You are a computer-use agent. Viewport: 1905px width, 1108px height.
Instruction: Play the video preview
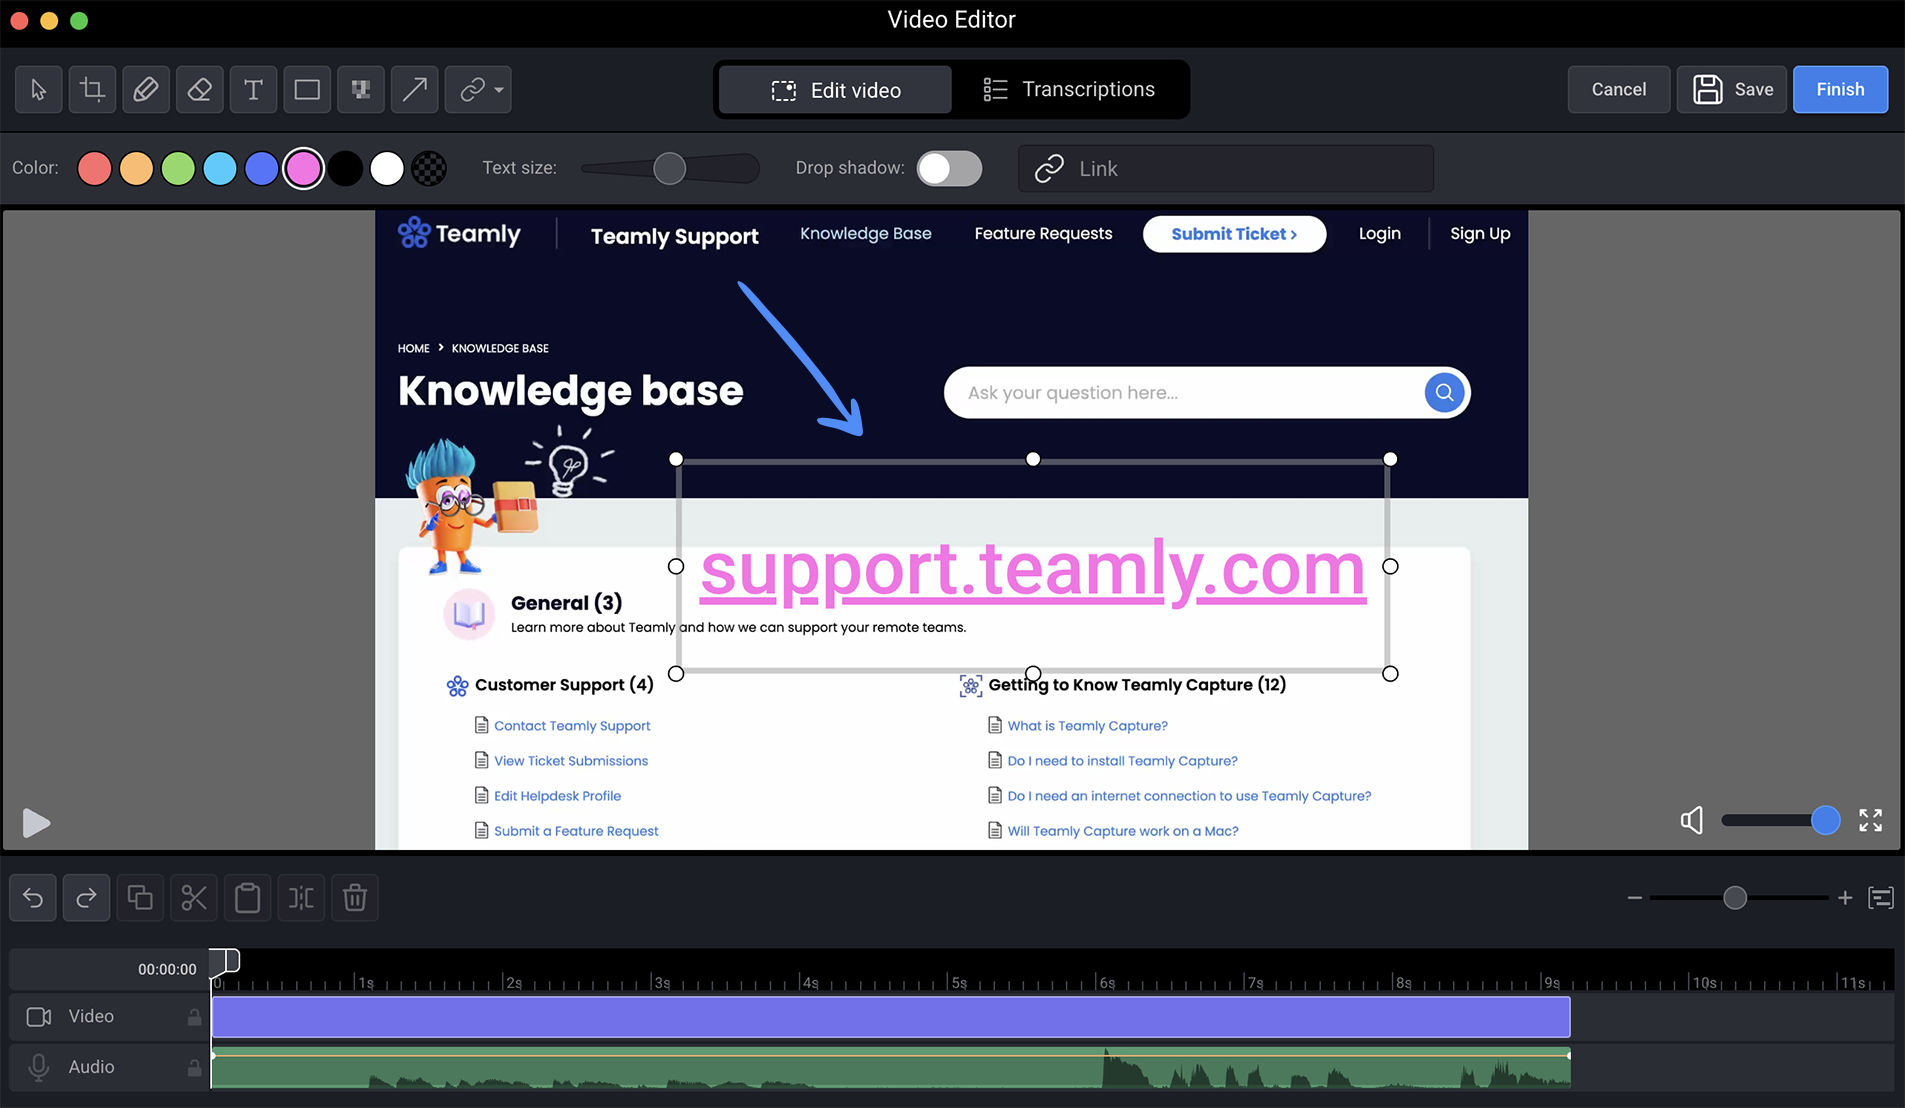click(x=36, y=823)
